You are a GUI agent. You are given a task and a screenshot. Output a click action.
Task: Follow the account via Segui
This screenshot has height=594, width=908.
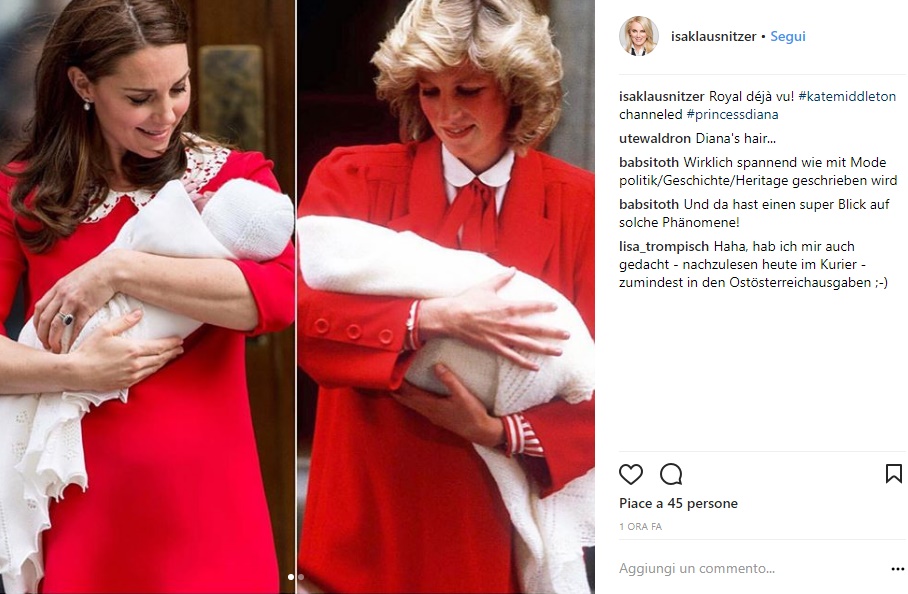pos(788,36)
